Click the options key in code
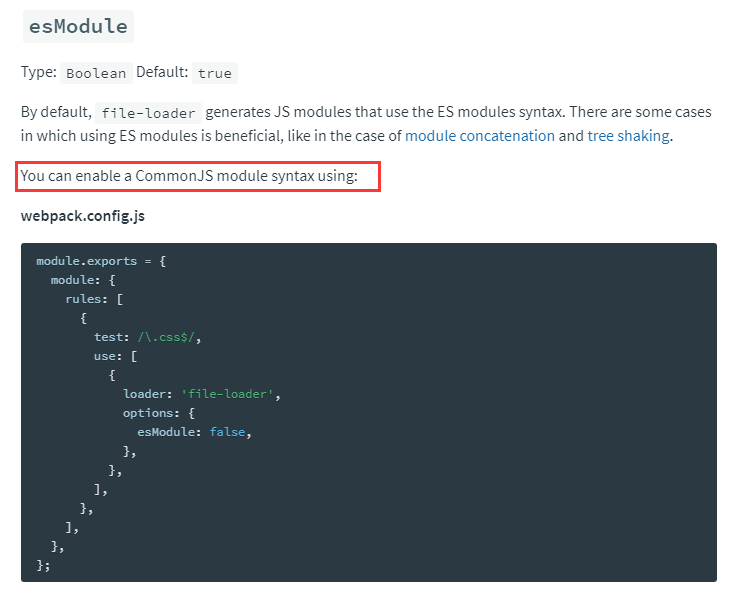Viewport: 744px width, 604px height. point(150,413)
